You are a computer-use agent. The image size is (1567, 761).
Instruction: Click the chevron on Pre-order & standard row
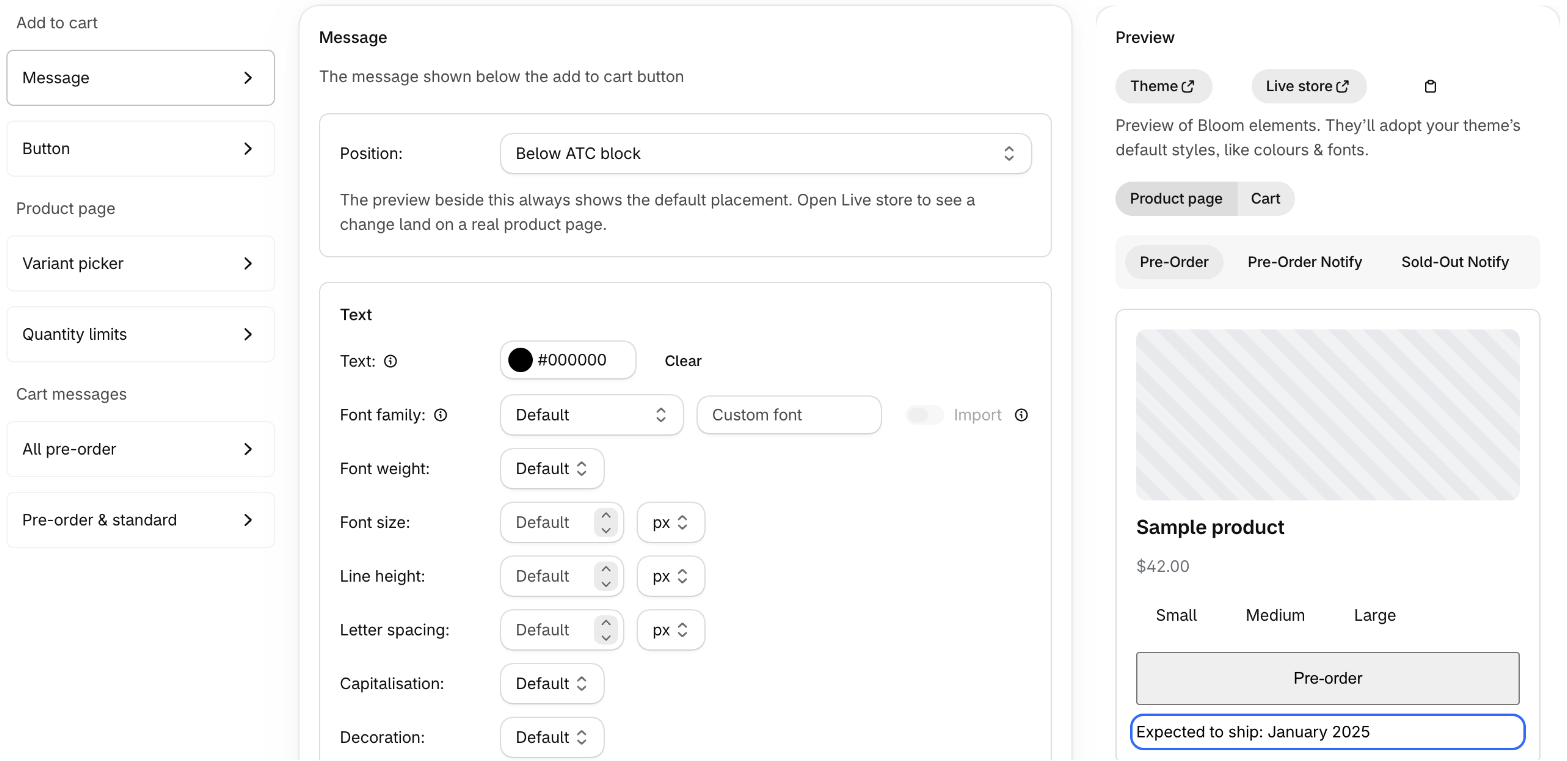click(x=248, y=520)
